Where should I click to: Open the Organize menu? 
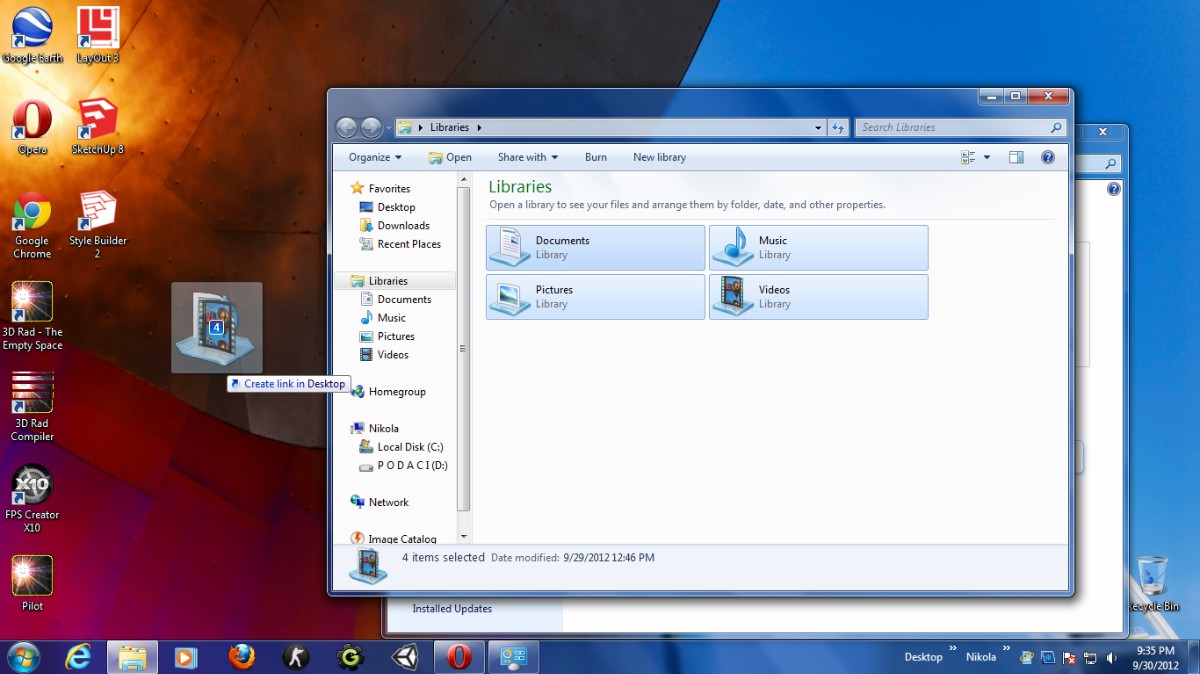click(x=375, y=157)
